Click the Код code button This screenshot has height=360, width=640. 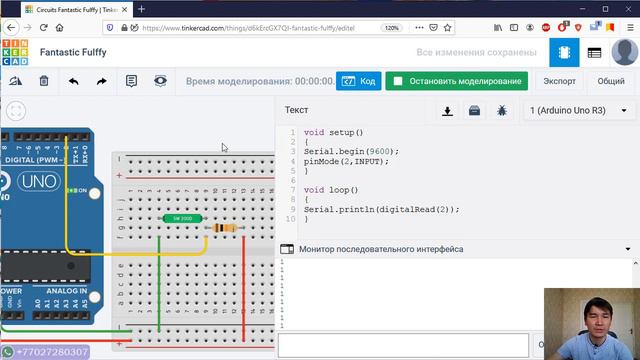coord(358,81)
